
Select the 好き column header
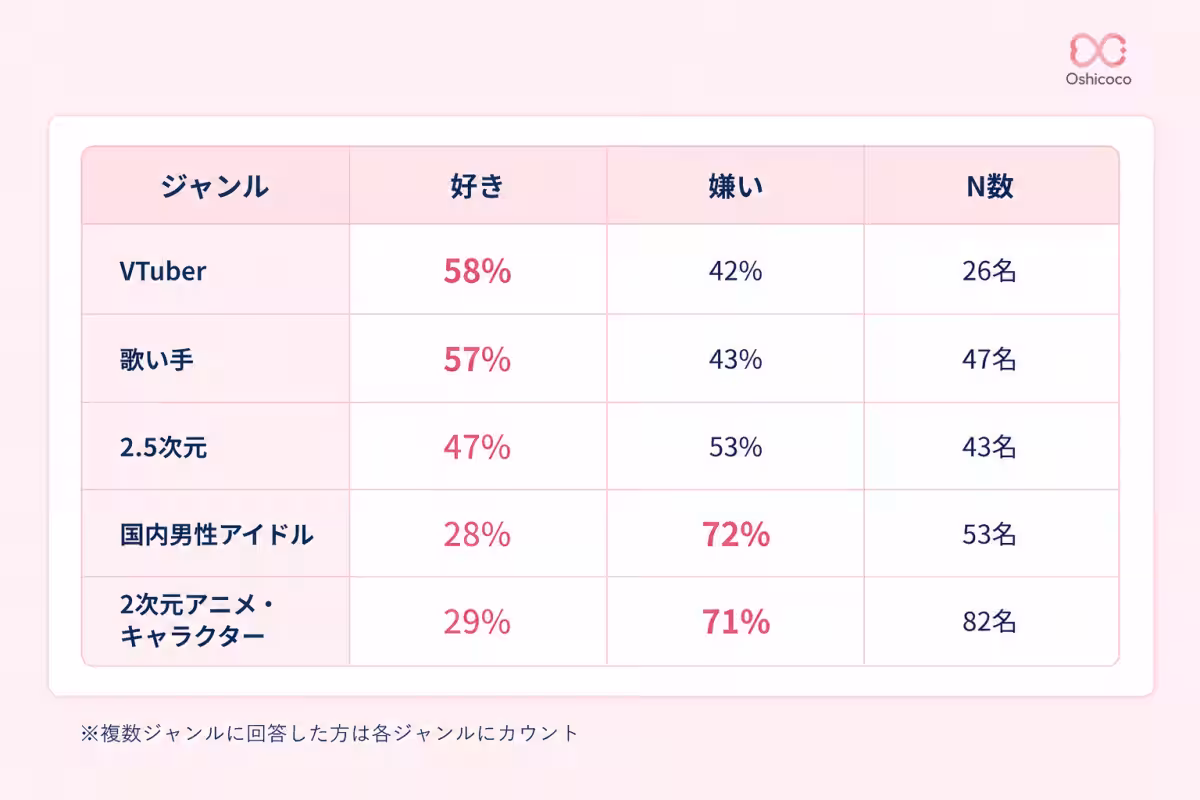click(x=477, y=186)
